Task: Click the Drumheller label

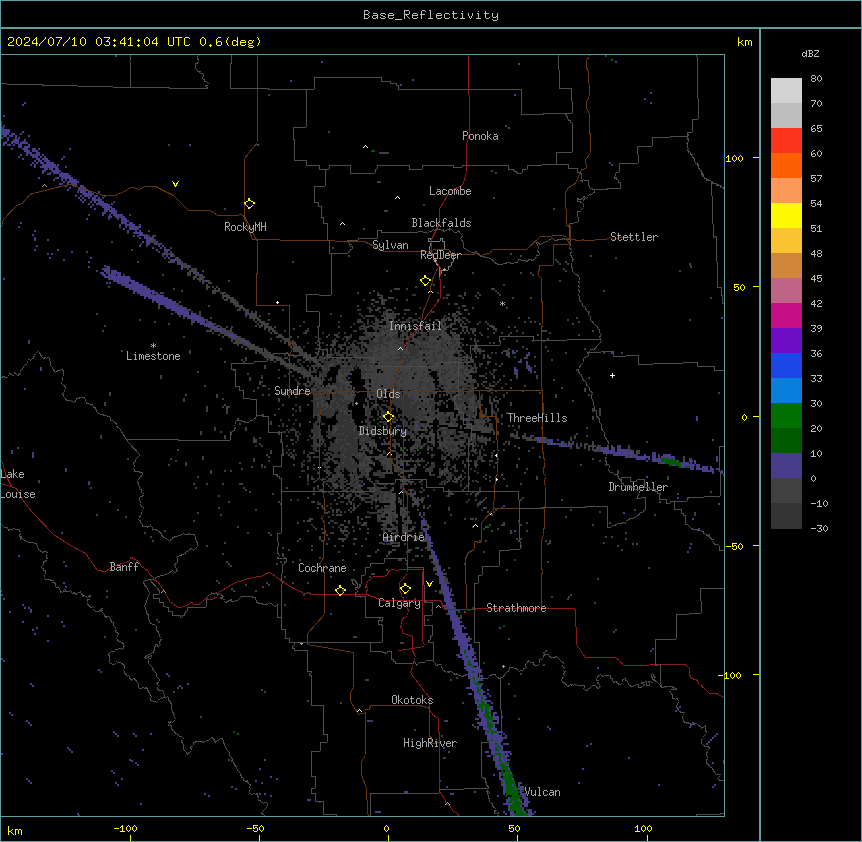Action: pyautogui.click(x=638, y=487)
